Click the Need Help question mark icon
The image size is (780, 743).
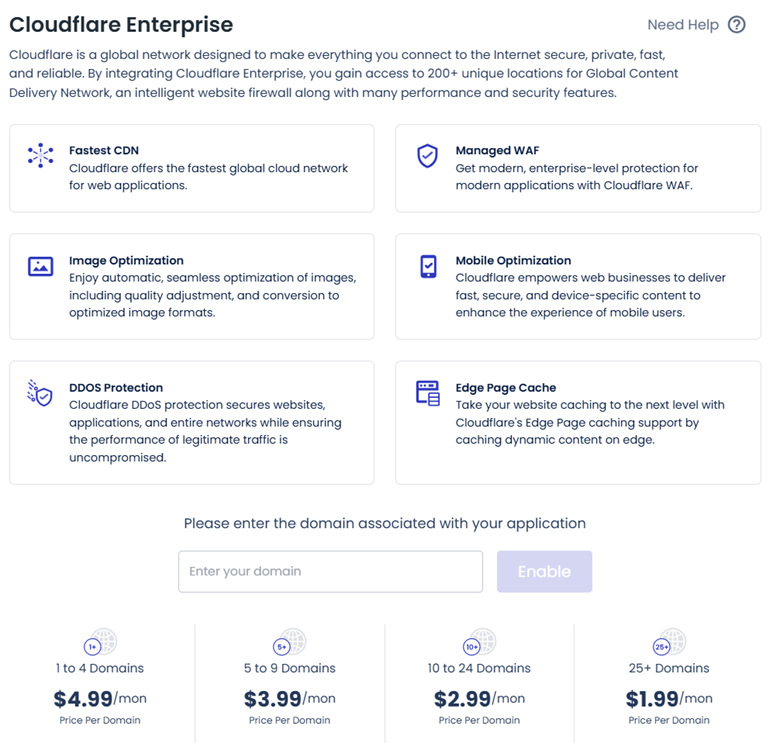[x=737, y=25]
